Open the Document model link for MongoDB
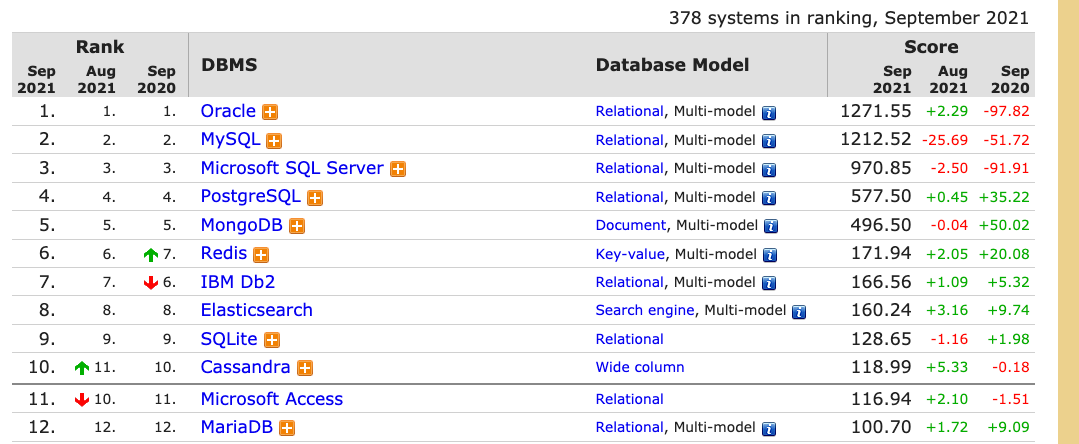Screen dimensions: 1079x444 (x=630, y=225)
